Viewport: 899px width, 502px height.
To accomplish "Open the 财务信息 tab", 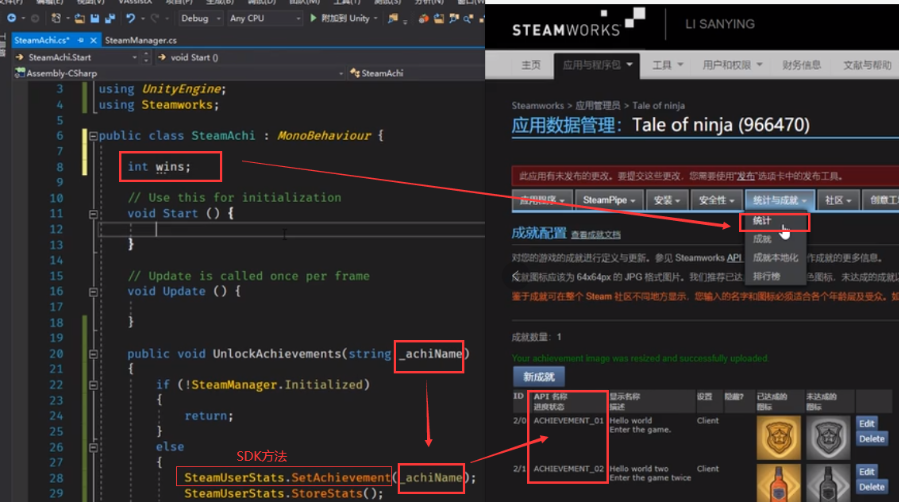I will (802, 65).
